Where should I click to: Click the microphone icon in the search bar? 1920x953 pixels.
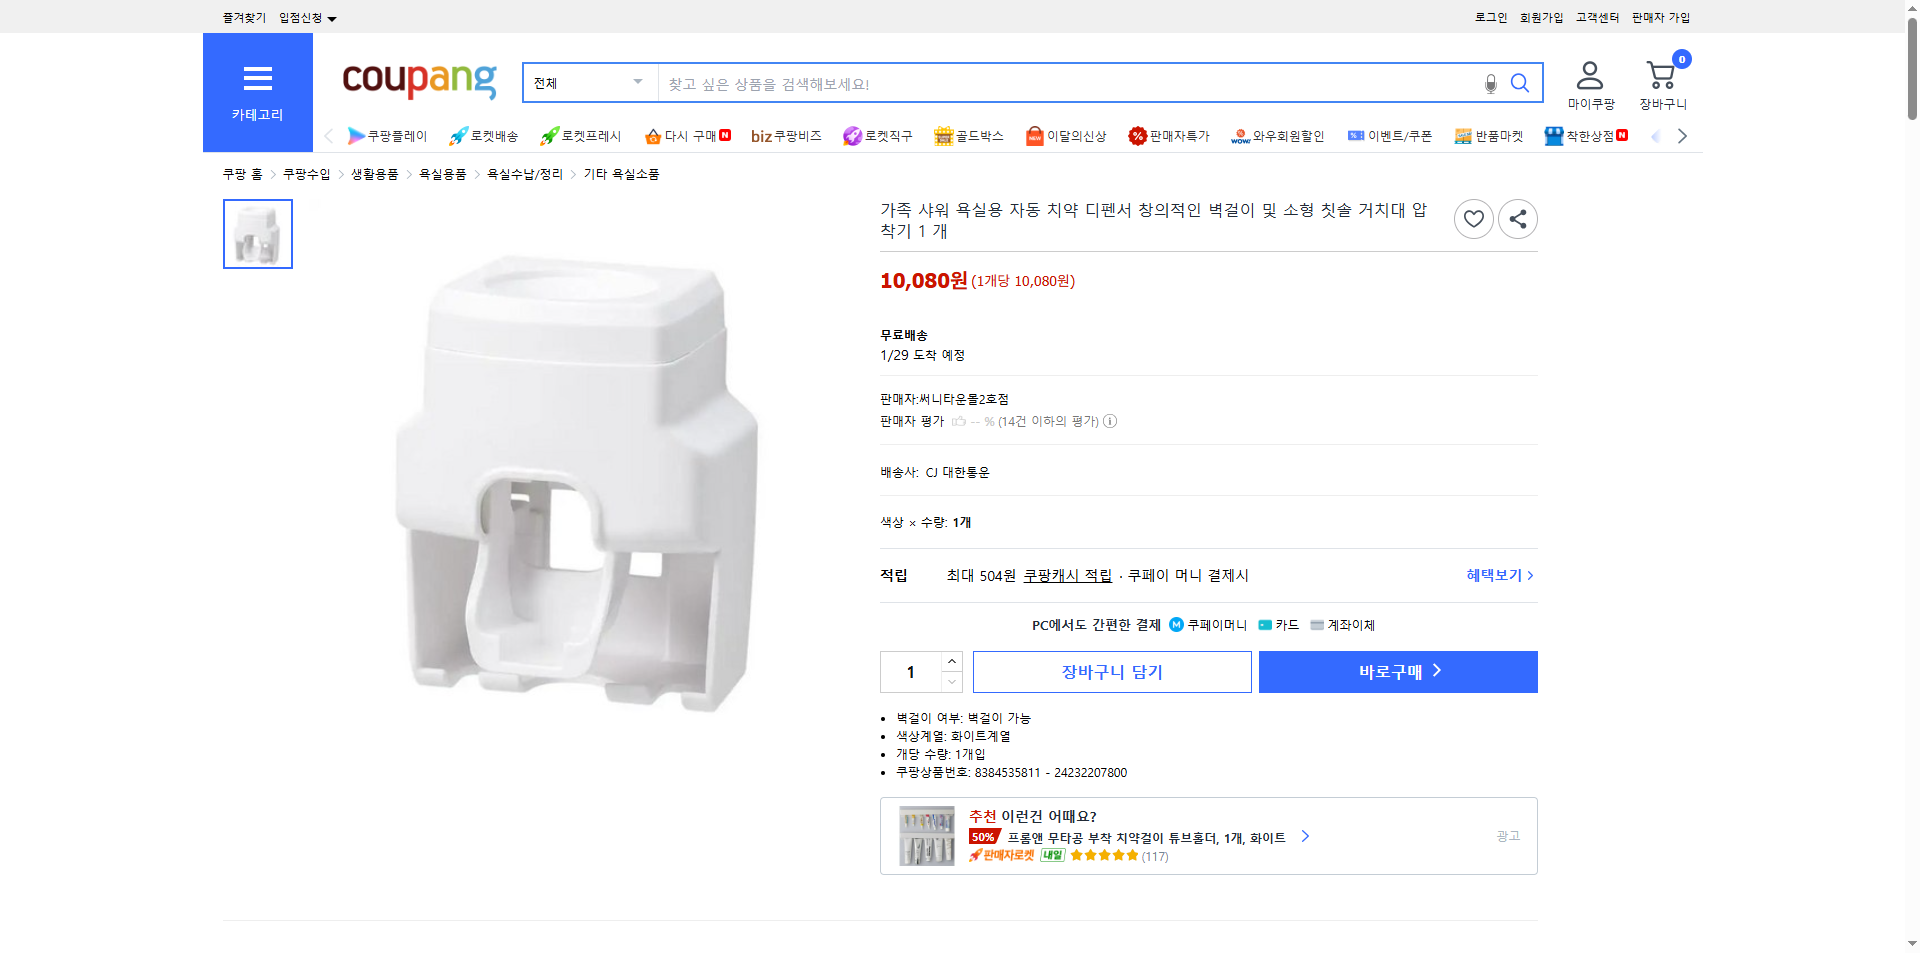(x=1489, y=83)
